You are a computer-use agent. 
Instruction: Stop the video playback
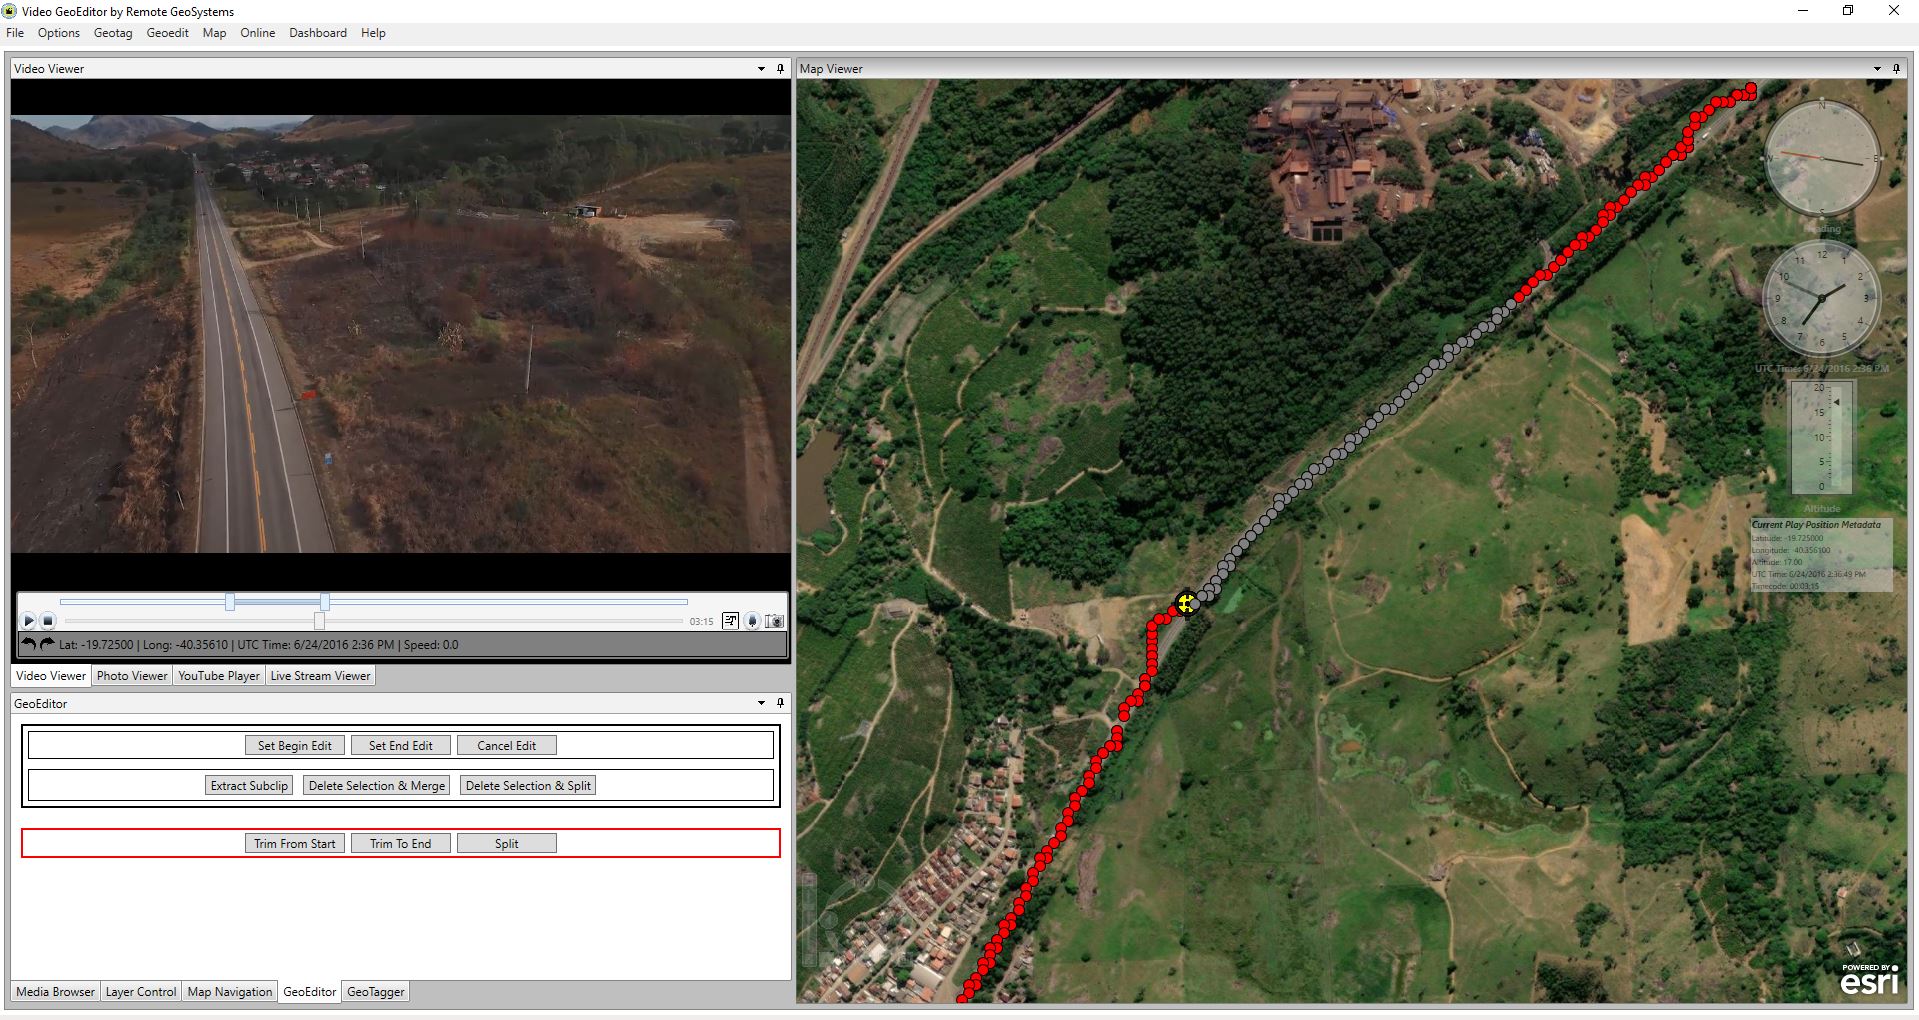click(47, 621)
